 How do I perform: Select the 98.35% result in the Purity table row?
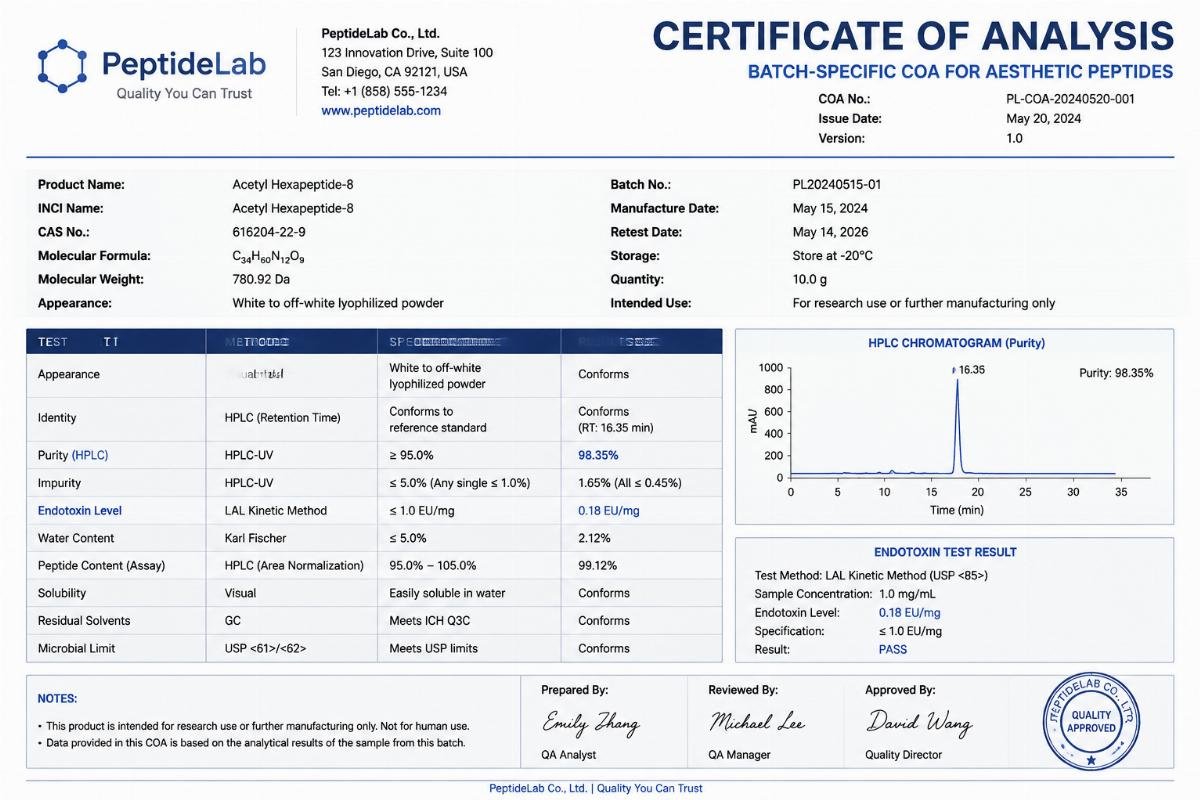coord(598,455)
